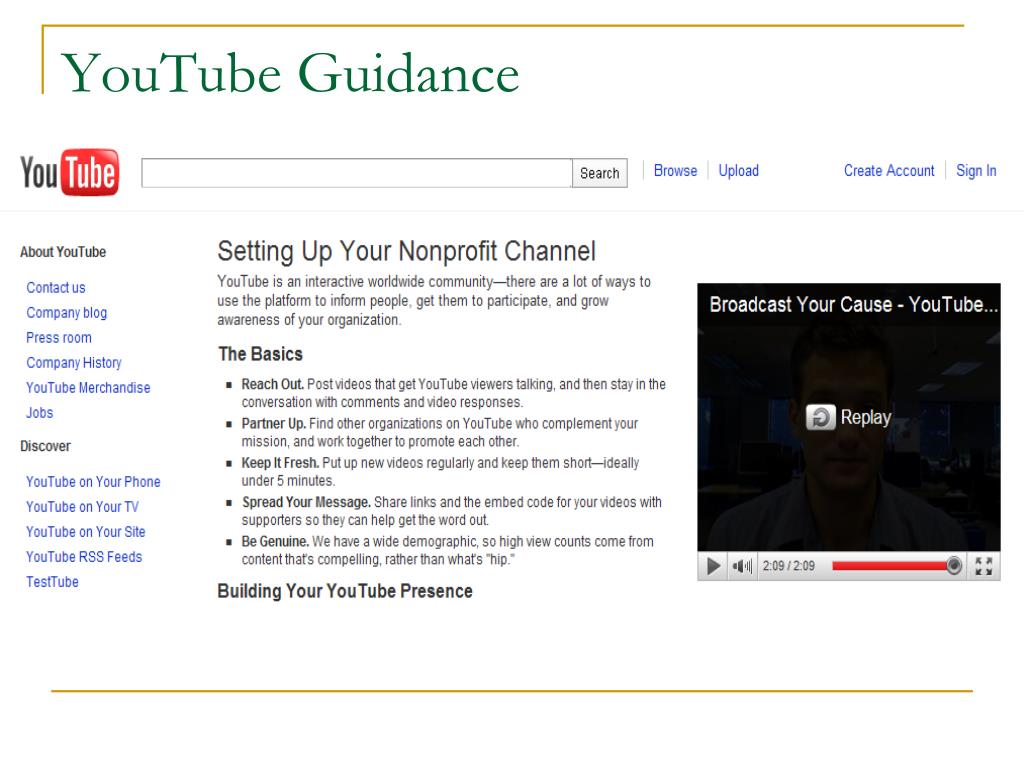The height and width of the screenshot is (768, 1024).
Task: Click the 2:09 / 2:09 time display
Action: pos(789,566)
